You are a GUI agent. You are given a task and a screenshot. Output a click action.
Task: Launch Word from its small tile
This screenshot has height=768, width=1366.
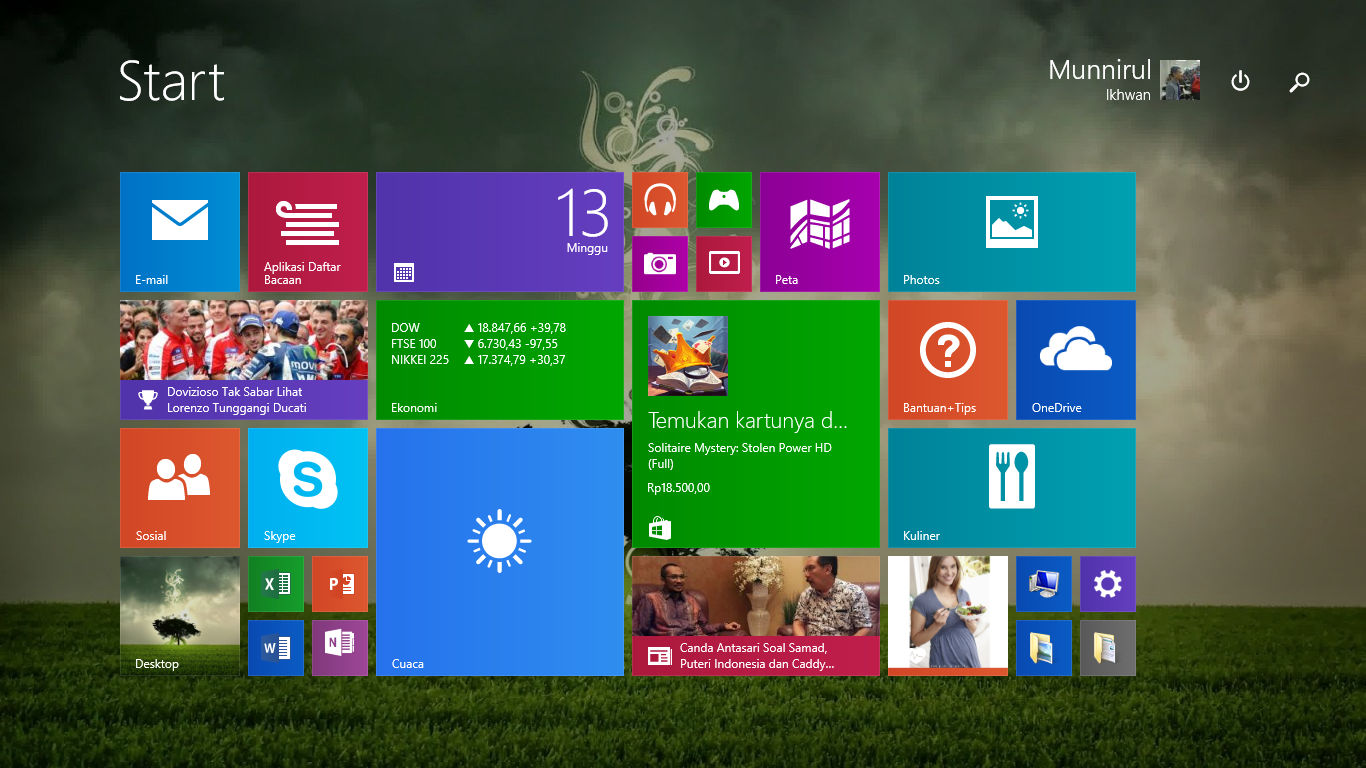(276, 648)
